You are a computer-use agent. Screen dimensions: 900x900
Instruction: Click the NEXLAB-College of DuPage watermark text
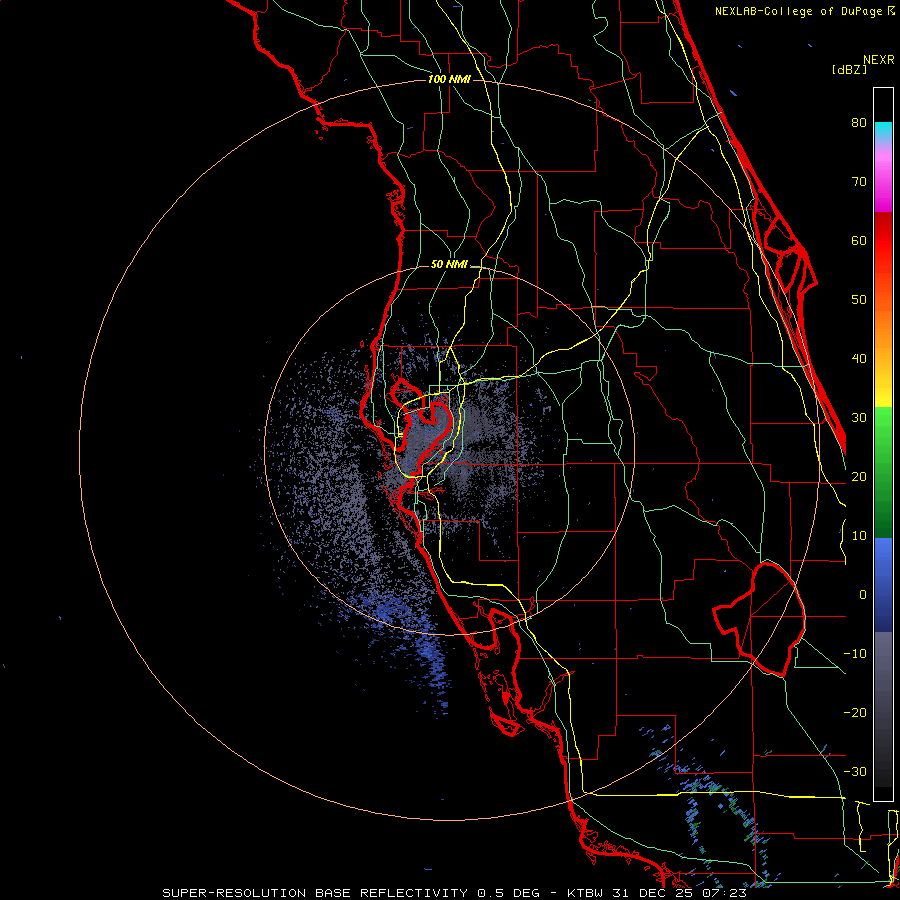pyautogui.click(x=800, y=11)
